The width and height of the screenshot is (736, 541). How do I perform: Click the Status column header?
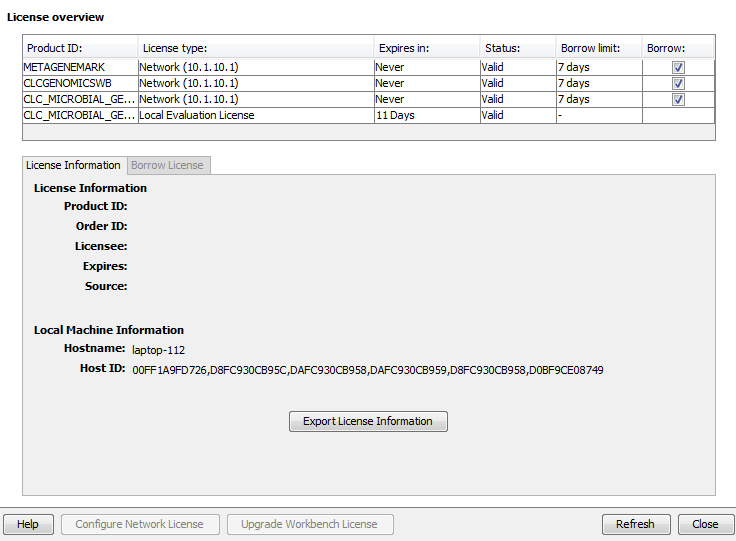[x=516, y=48]
